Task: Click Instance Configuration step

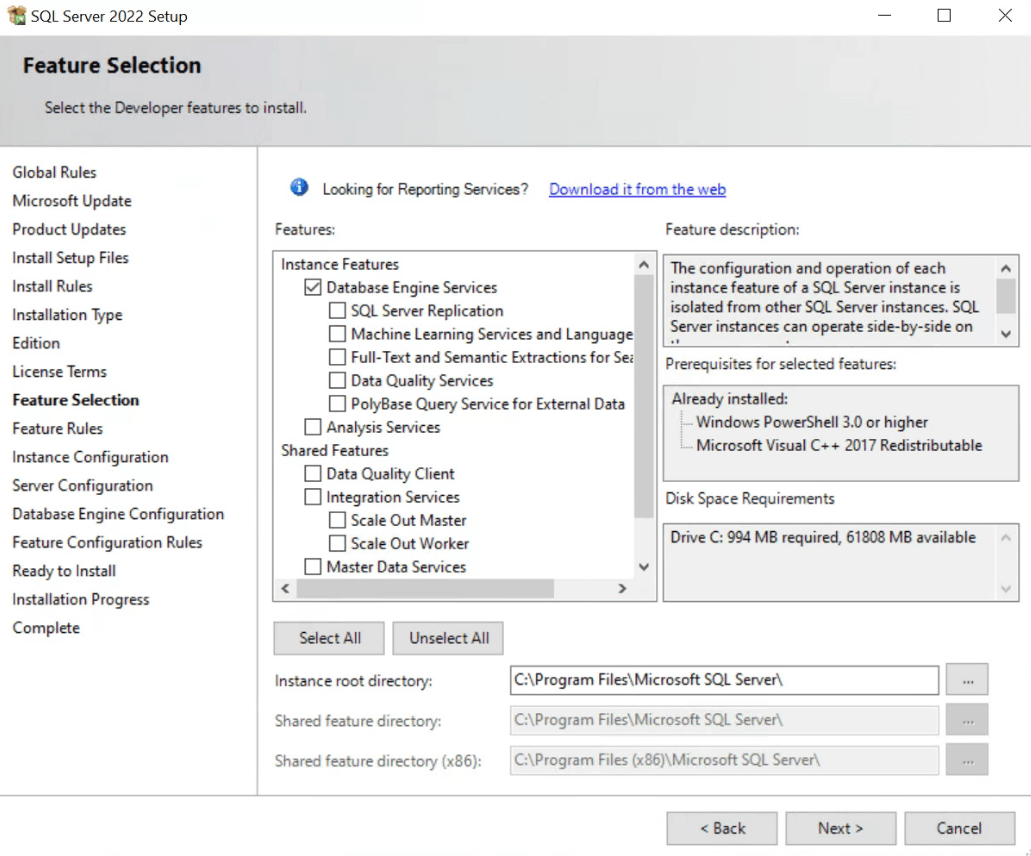Action: point(90,457)
